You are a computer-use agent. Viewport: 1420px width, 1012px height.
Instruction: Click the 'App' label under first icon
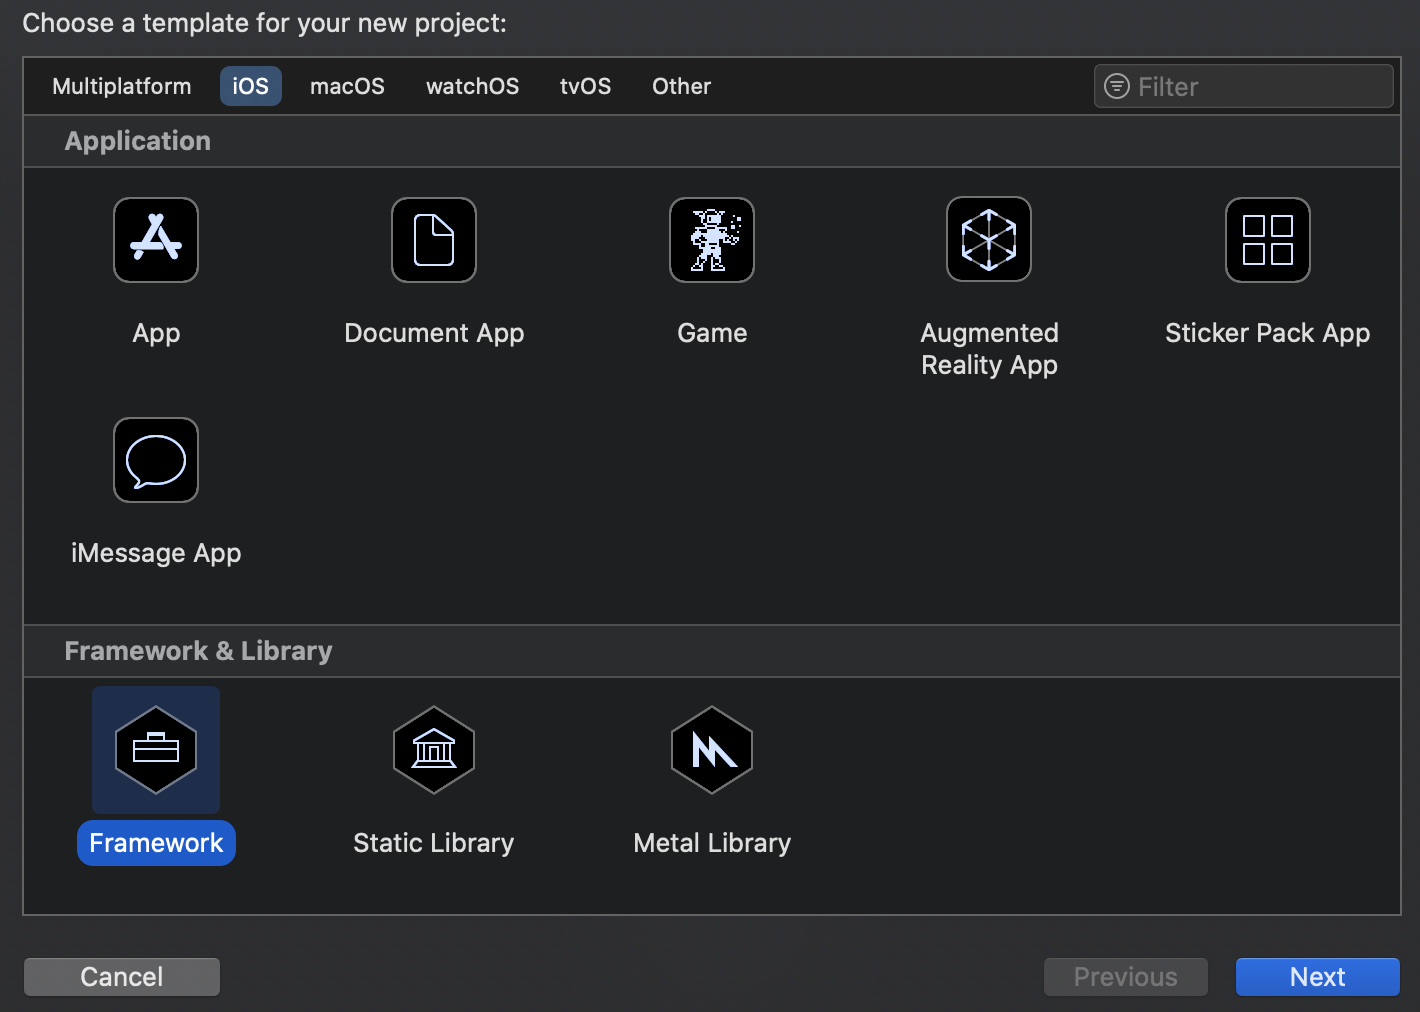156,333
